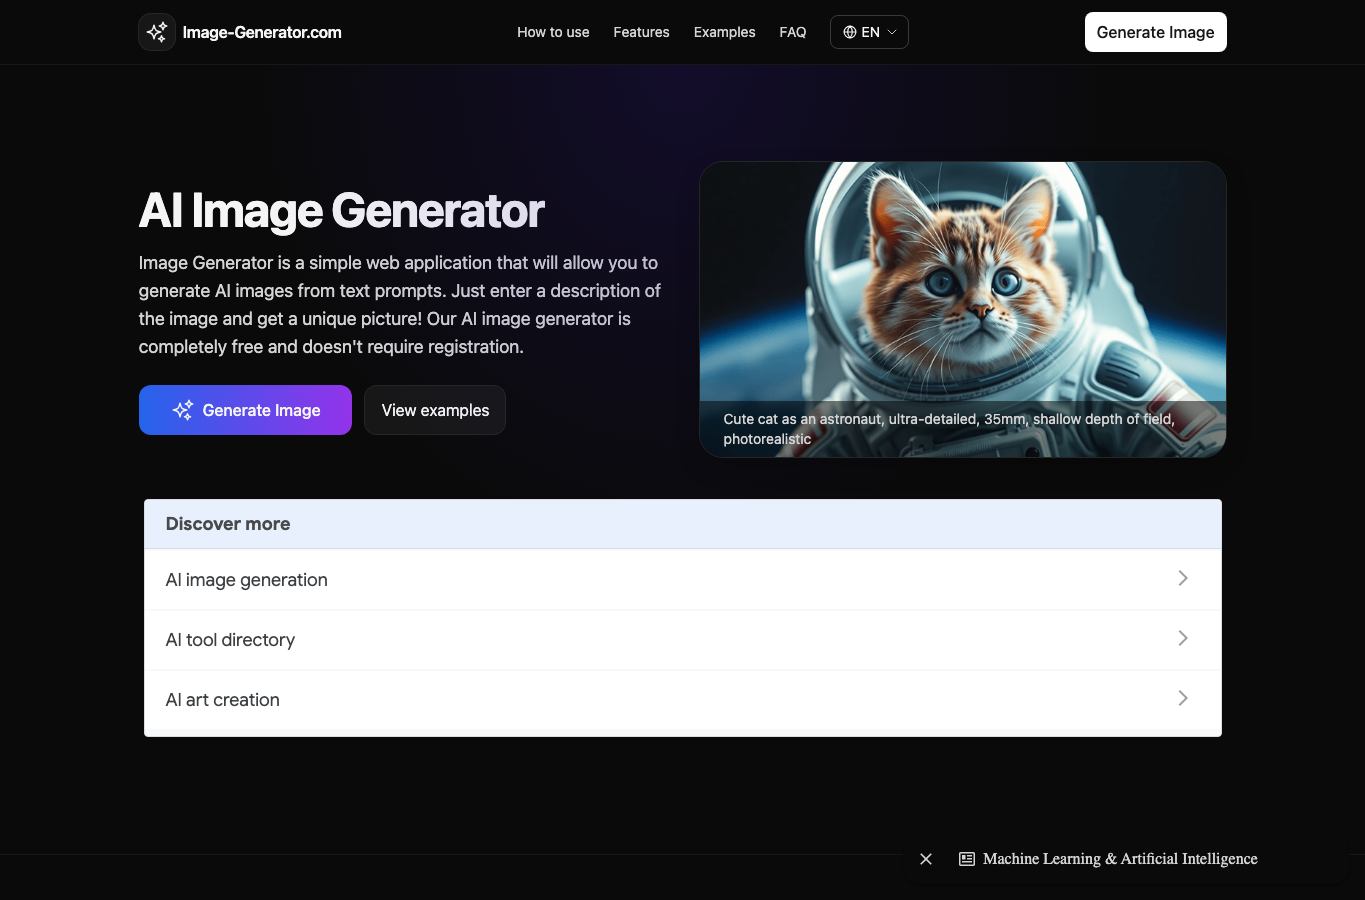Click the gradient Generate Image hero button

pyautogui.click(x=245, y=410)
